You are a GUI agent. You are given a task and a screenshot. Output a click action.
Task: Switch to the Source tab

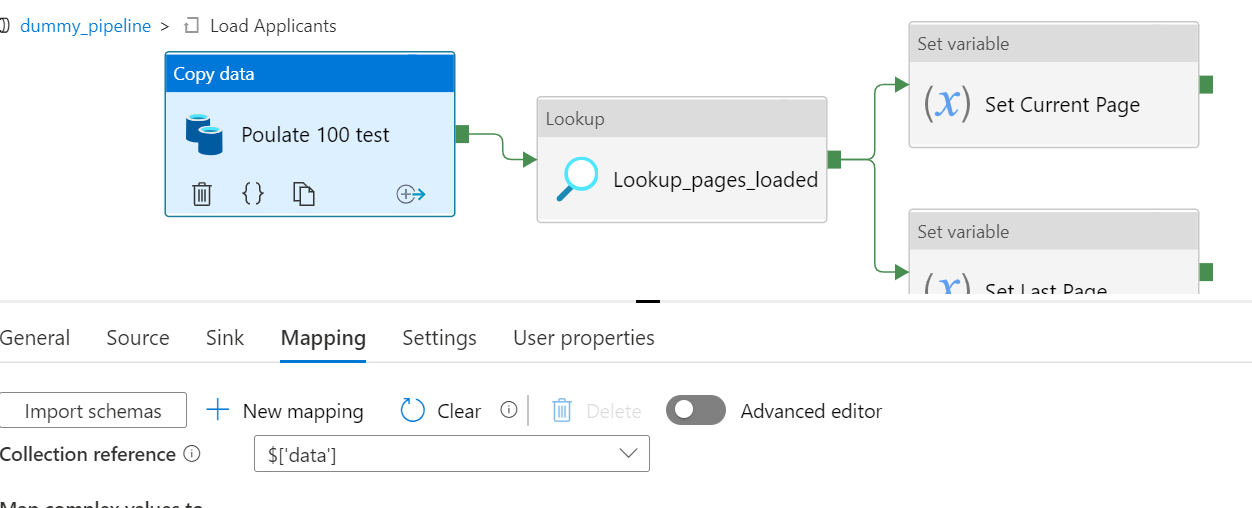[x=138, y=338]
